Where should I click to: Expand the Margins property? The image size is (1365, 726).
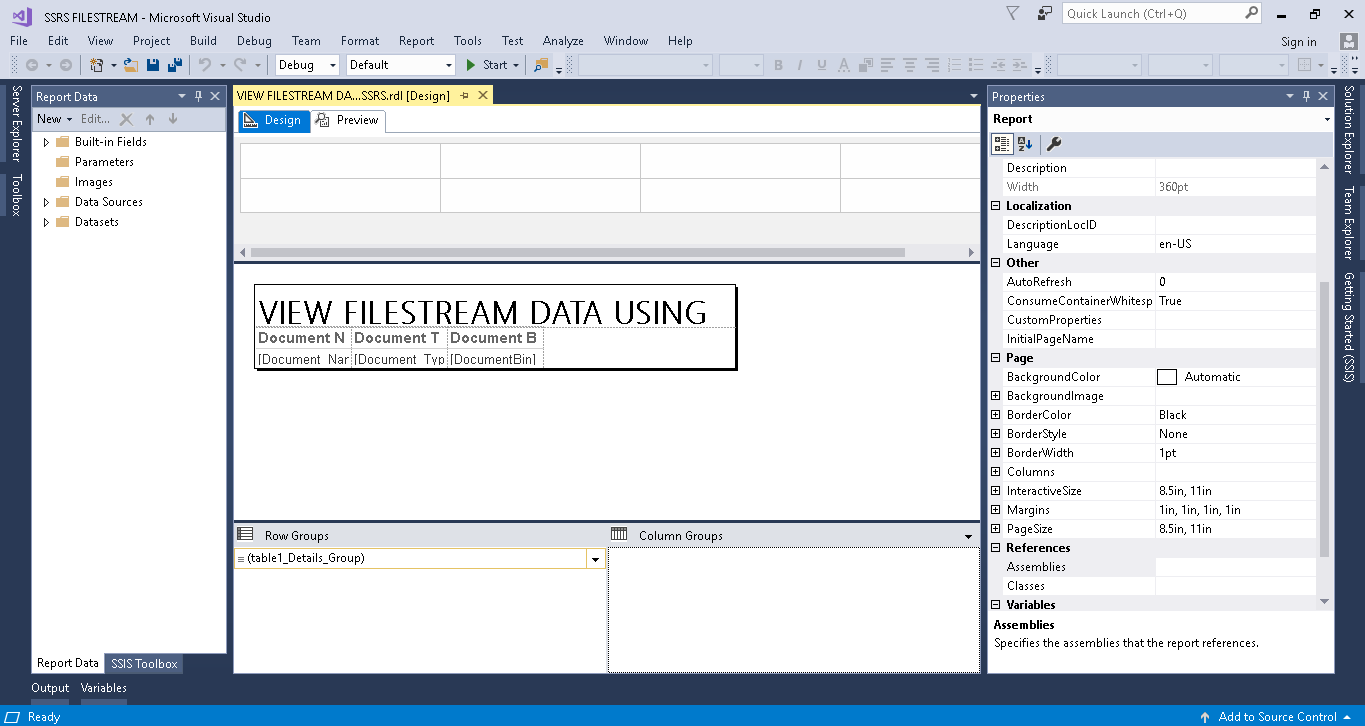click(x=995, y=510)
